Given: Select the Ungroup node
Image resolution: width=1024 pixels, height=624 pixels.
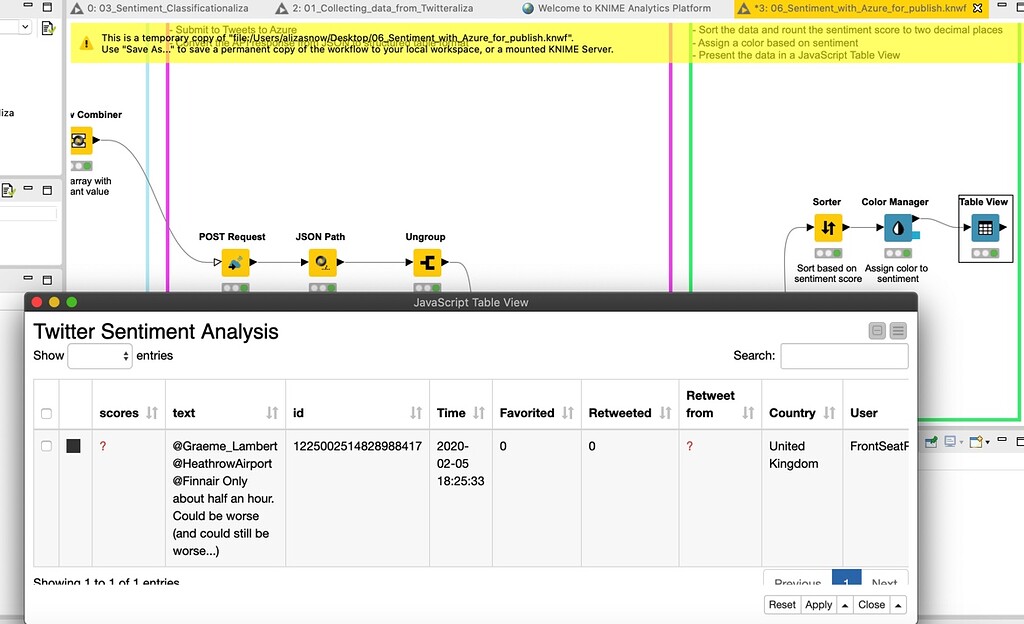Looking at the screenshot, I should click(x=425, y=262).
